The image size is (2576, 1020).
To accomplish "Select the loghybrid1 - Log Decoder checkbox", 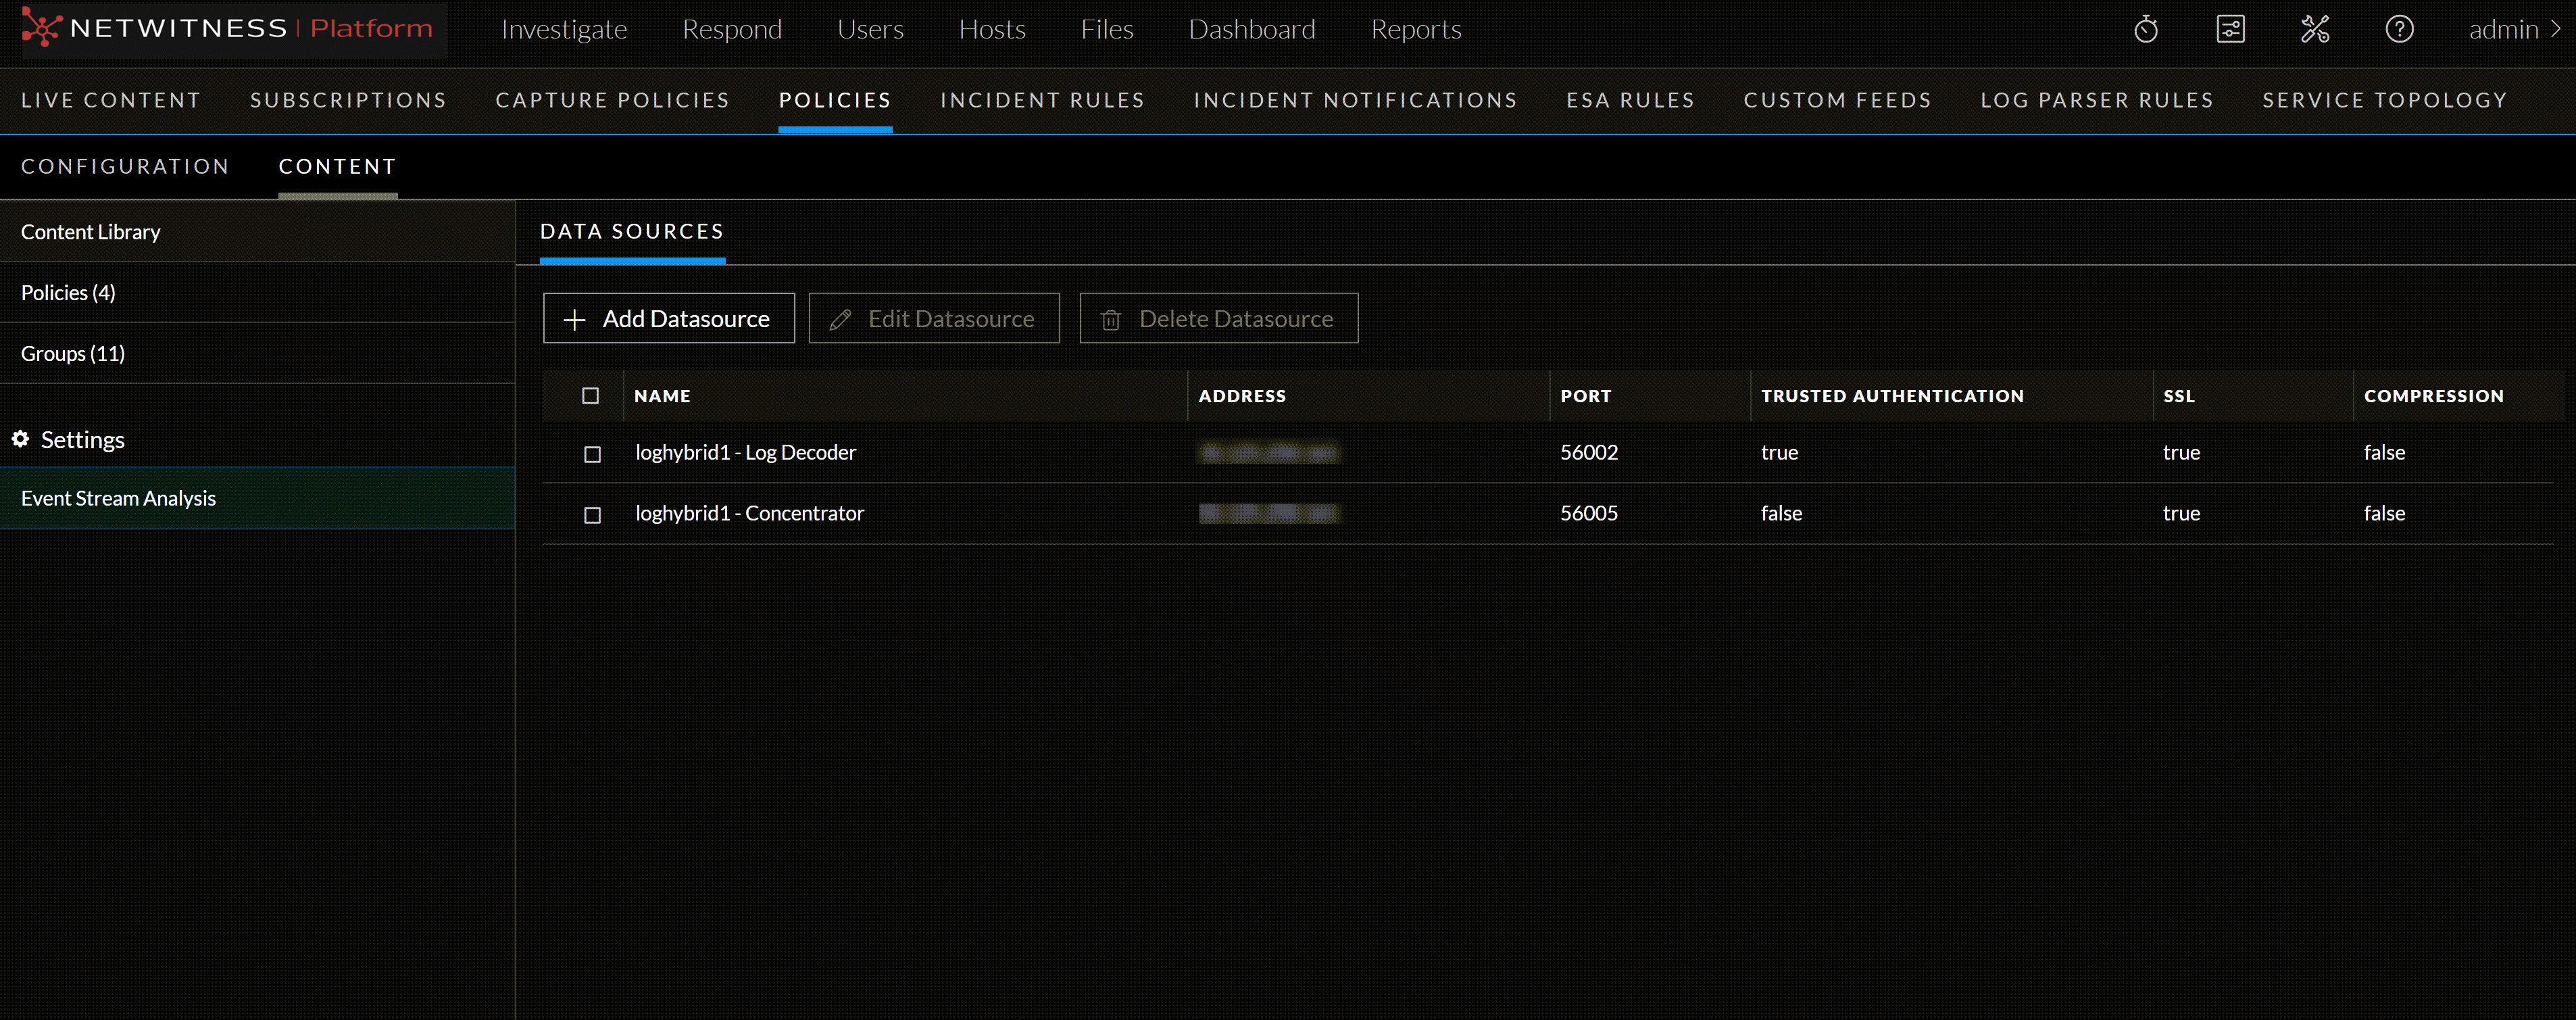I will point(592,453).
